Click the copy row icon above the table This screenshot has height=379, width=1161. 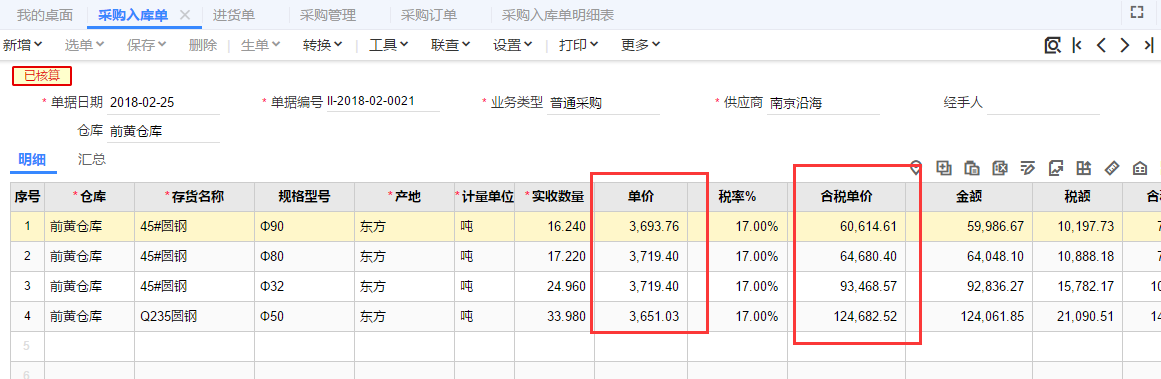[972, 167]
